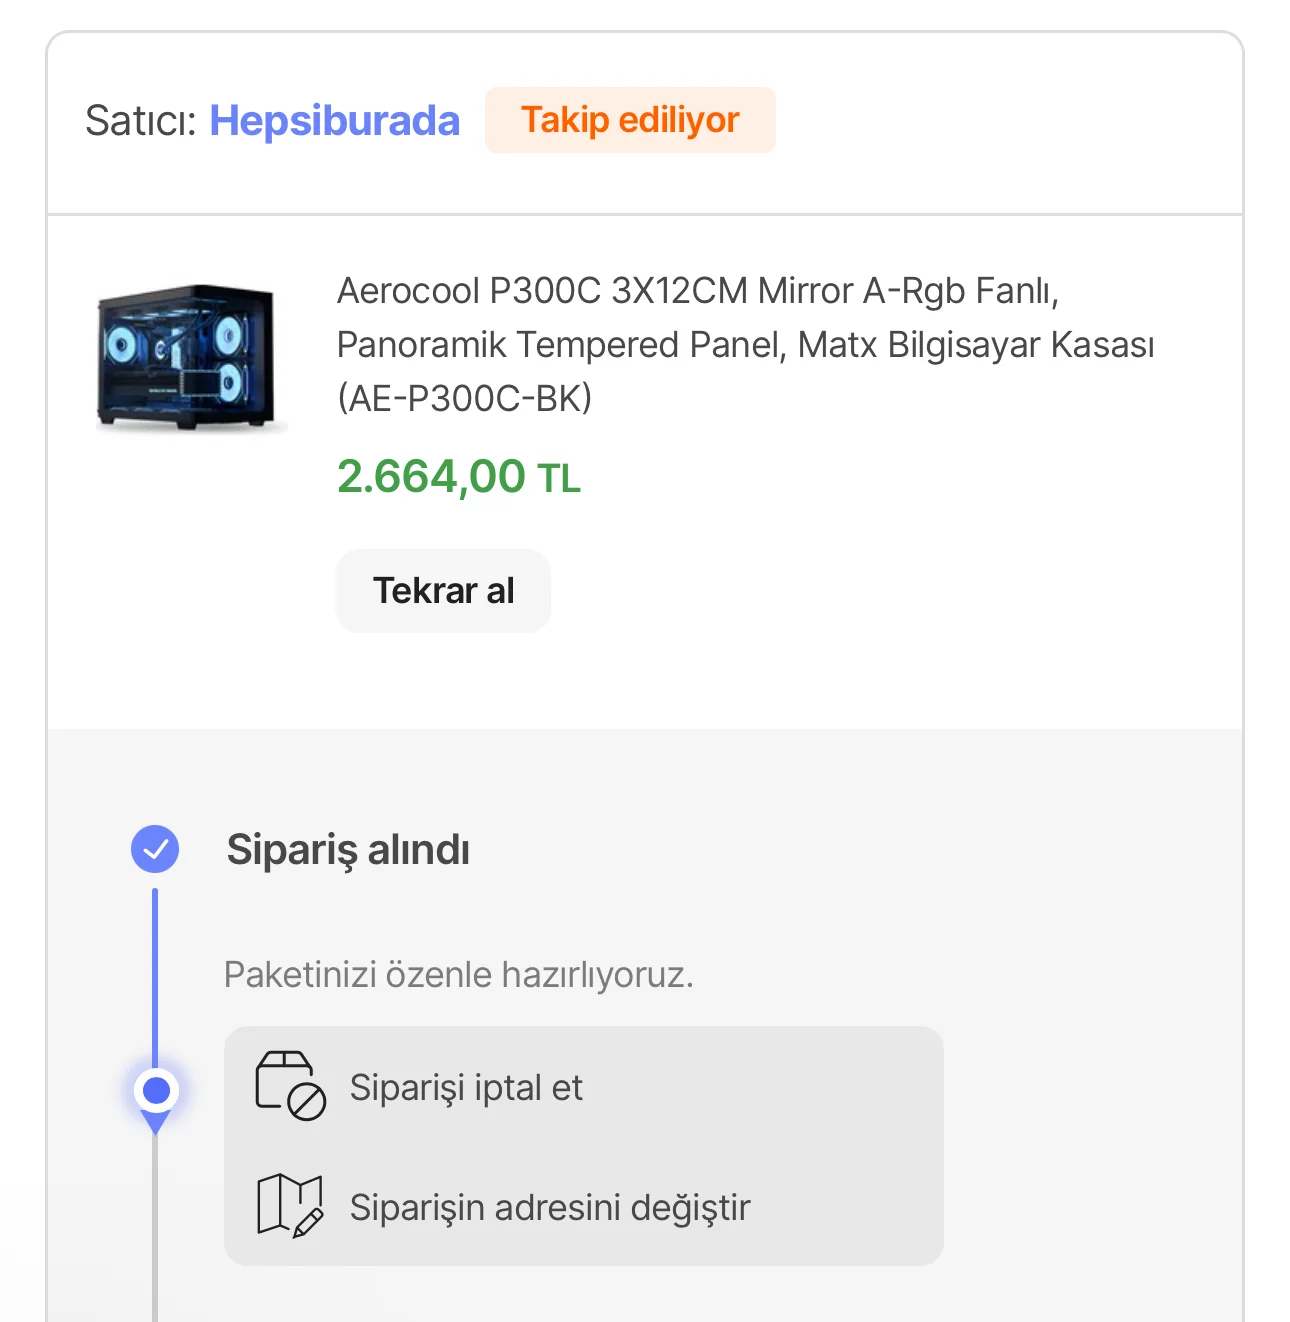The image size is (1290, 1322).
Task: Toggle the Takip ediliyor follow button
Action: point(630,120)
